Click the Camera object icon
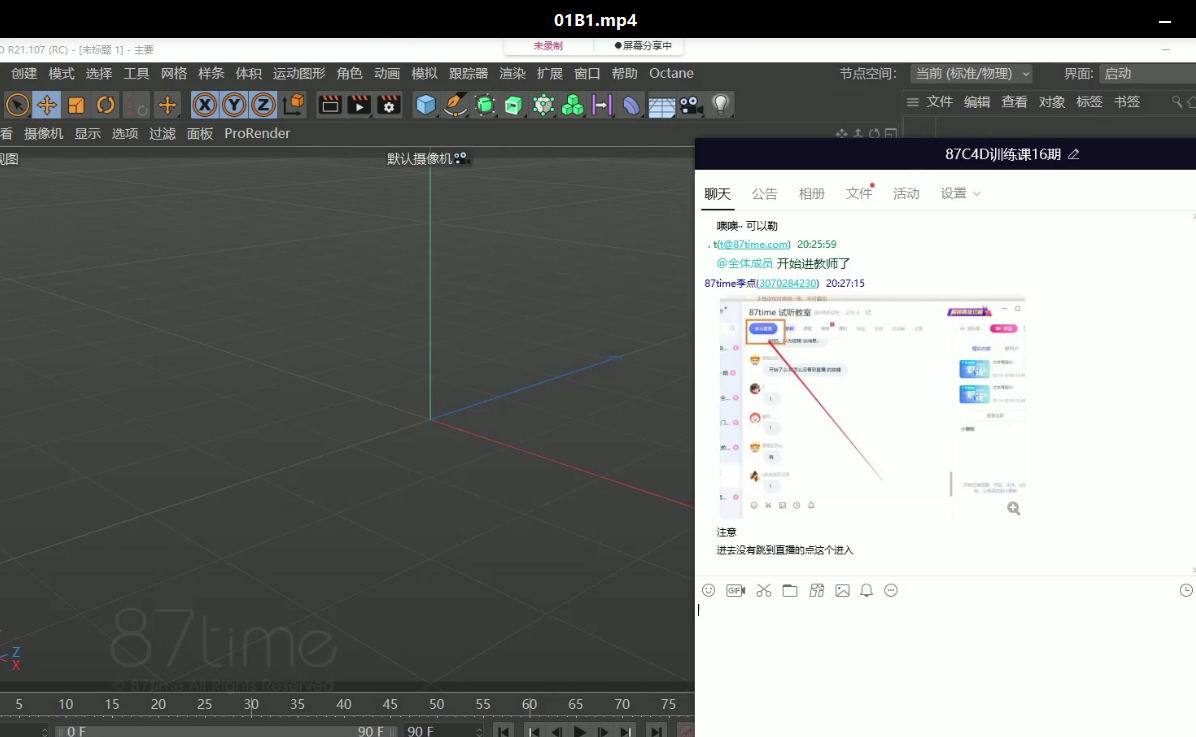Image resolution: width=1196 pixels, height=737 pixels. [690, 105]
